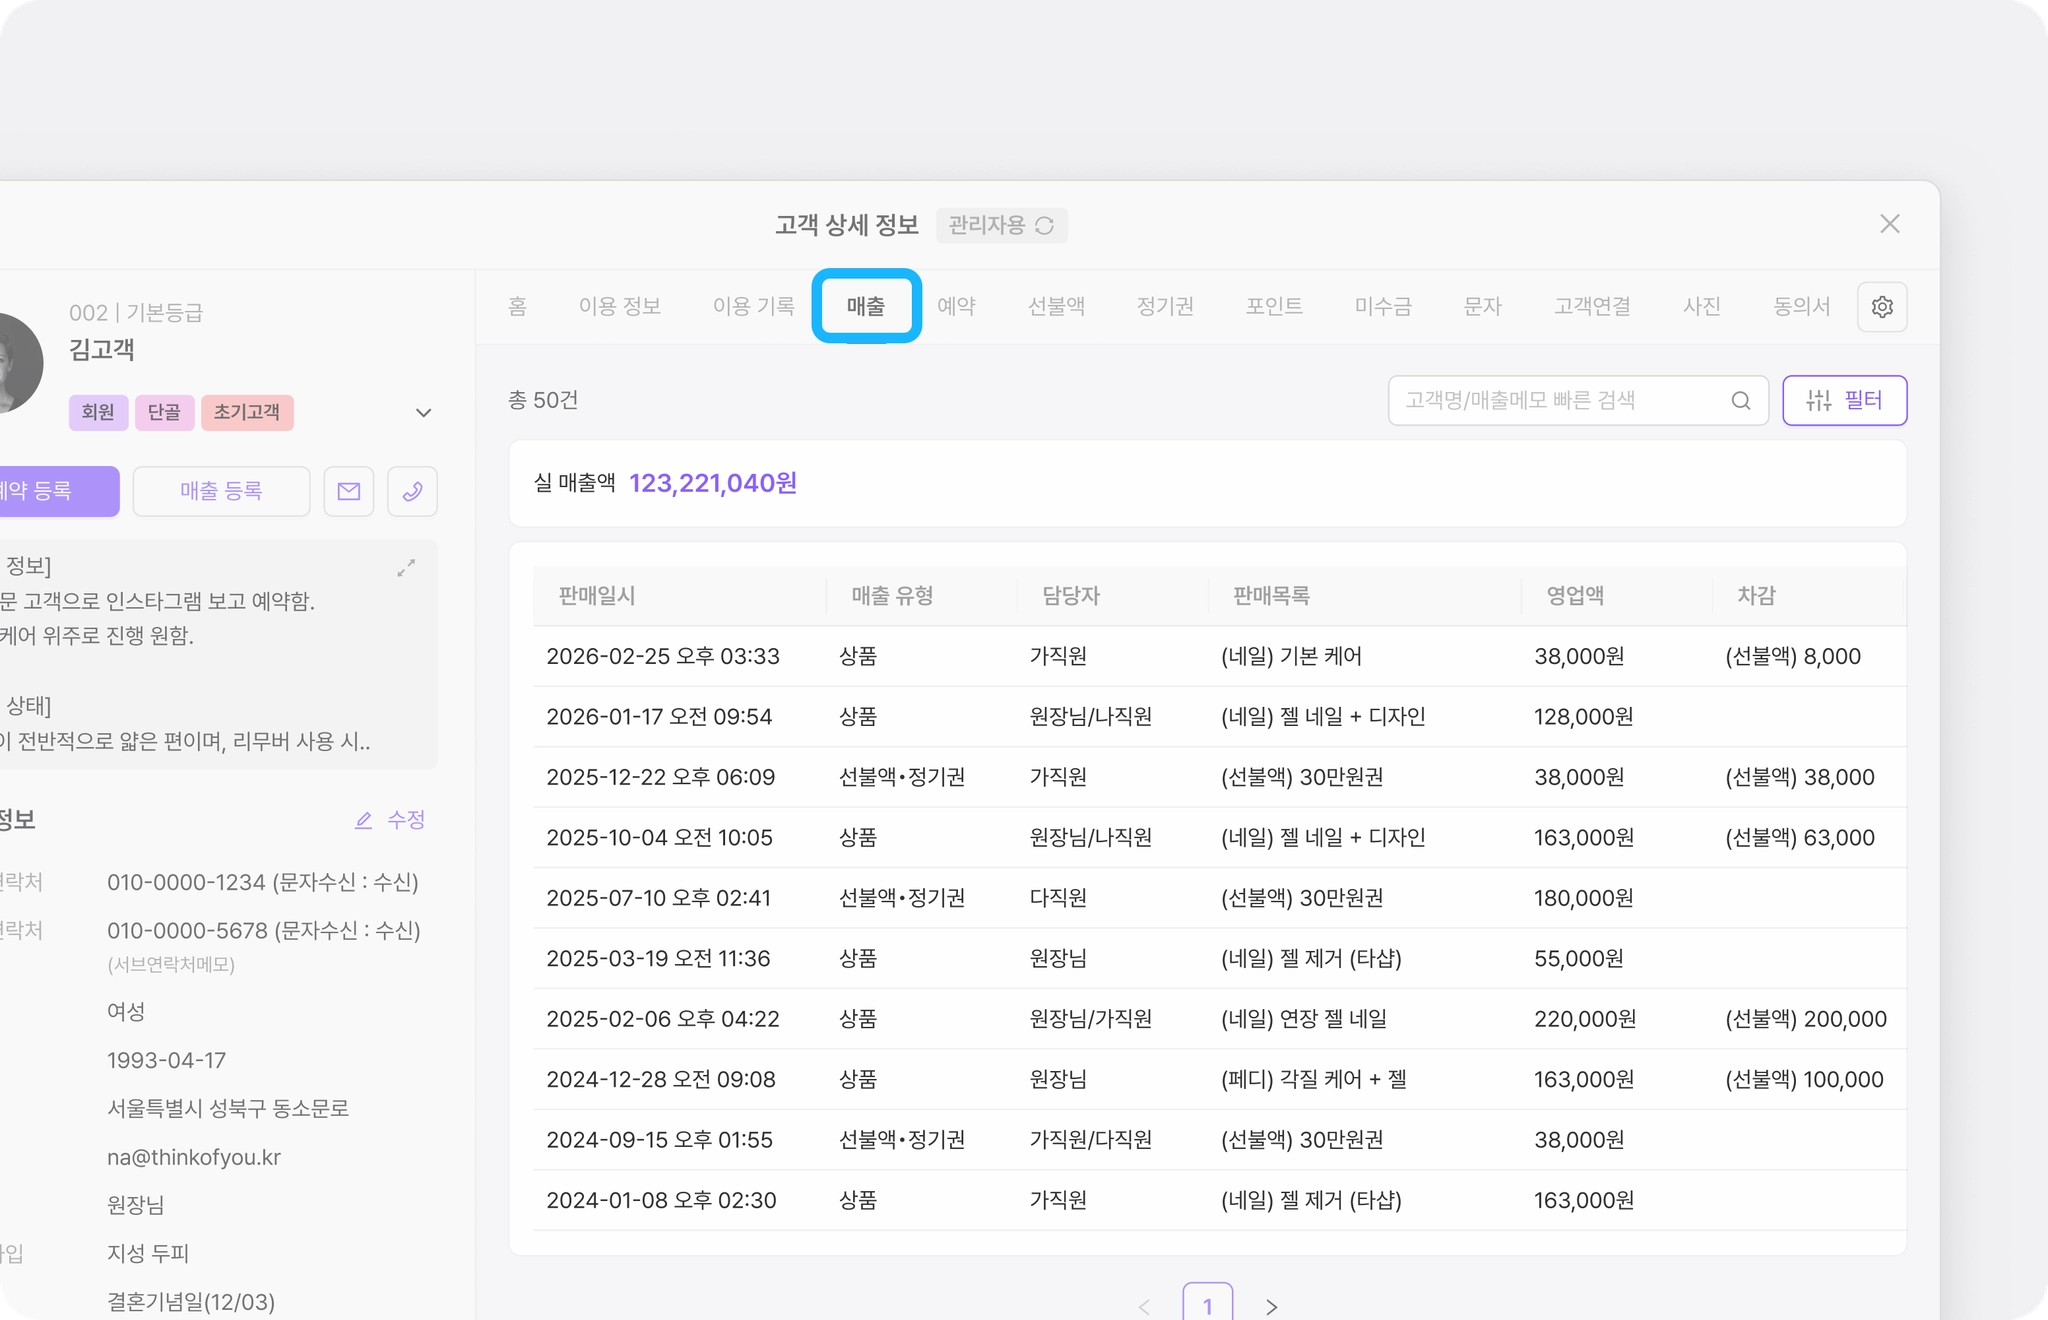Go to next page arrow
This screenshot has height=1320, width=2048.
[x=1271, y=1306]
